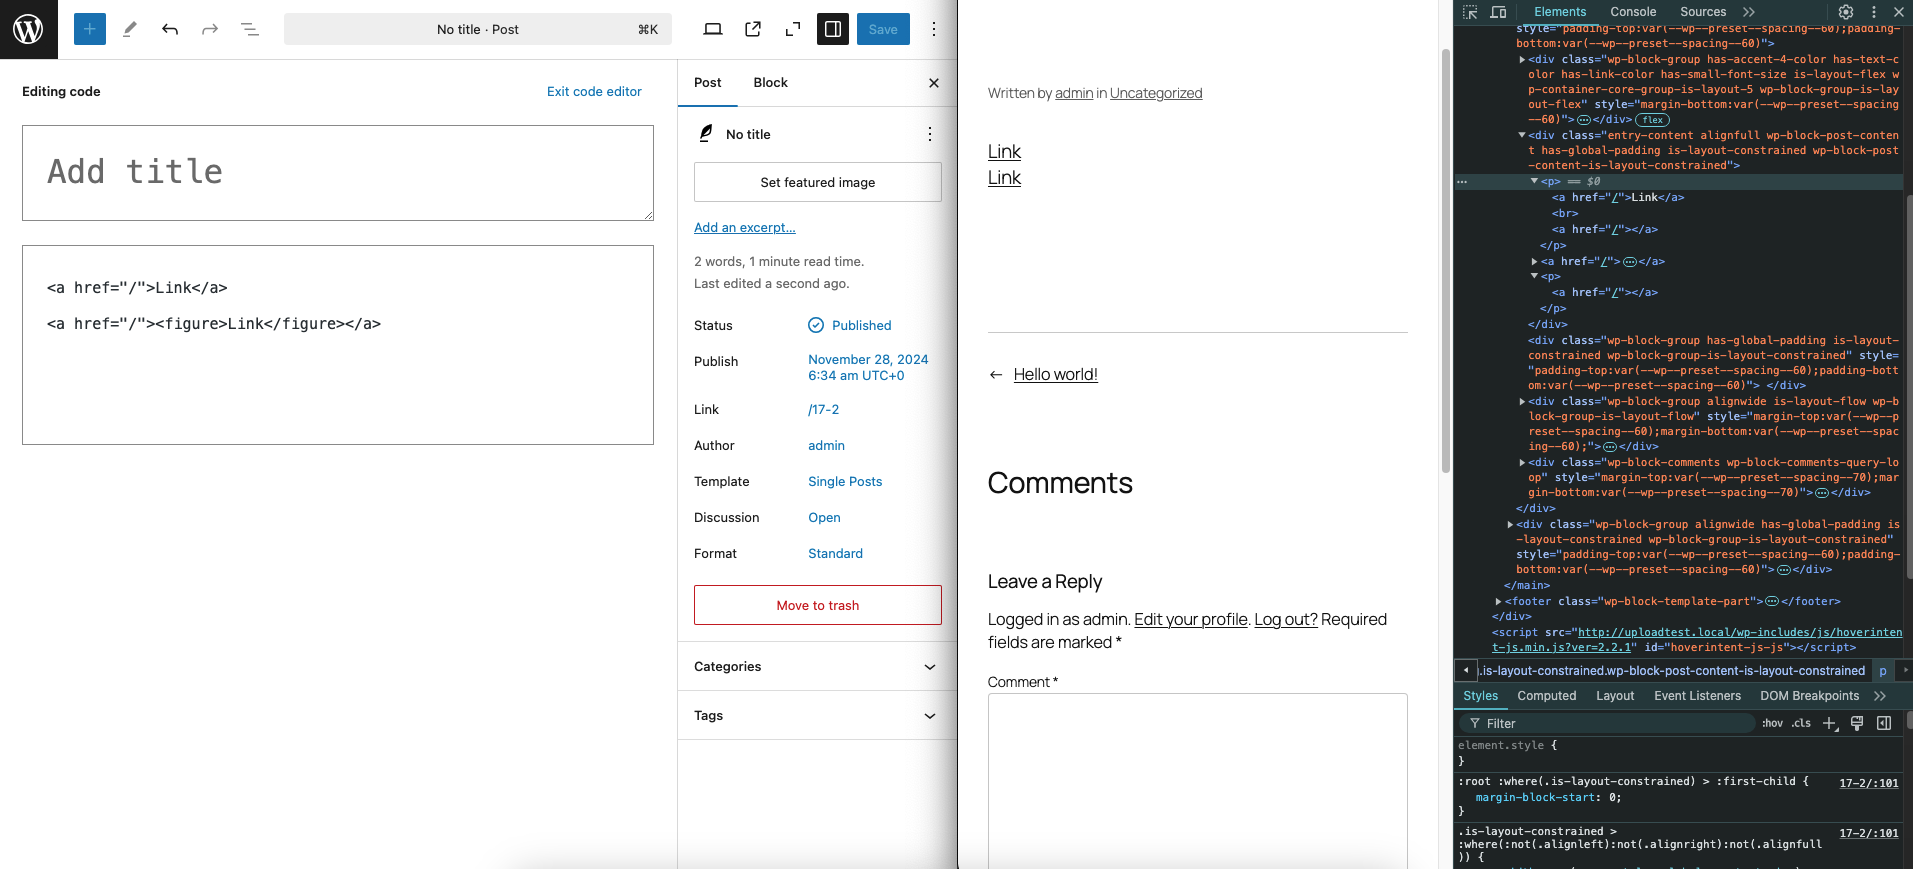Screen dimensions: 1913x869
Task: Expand the Tags panel
Action: pyautogui.click(x=817, y=716)
